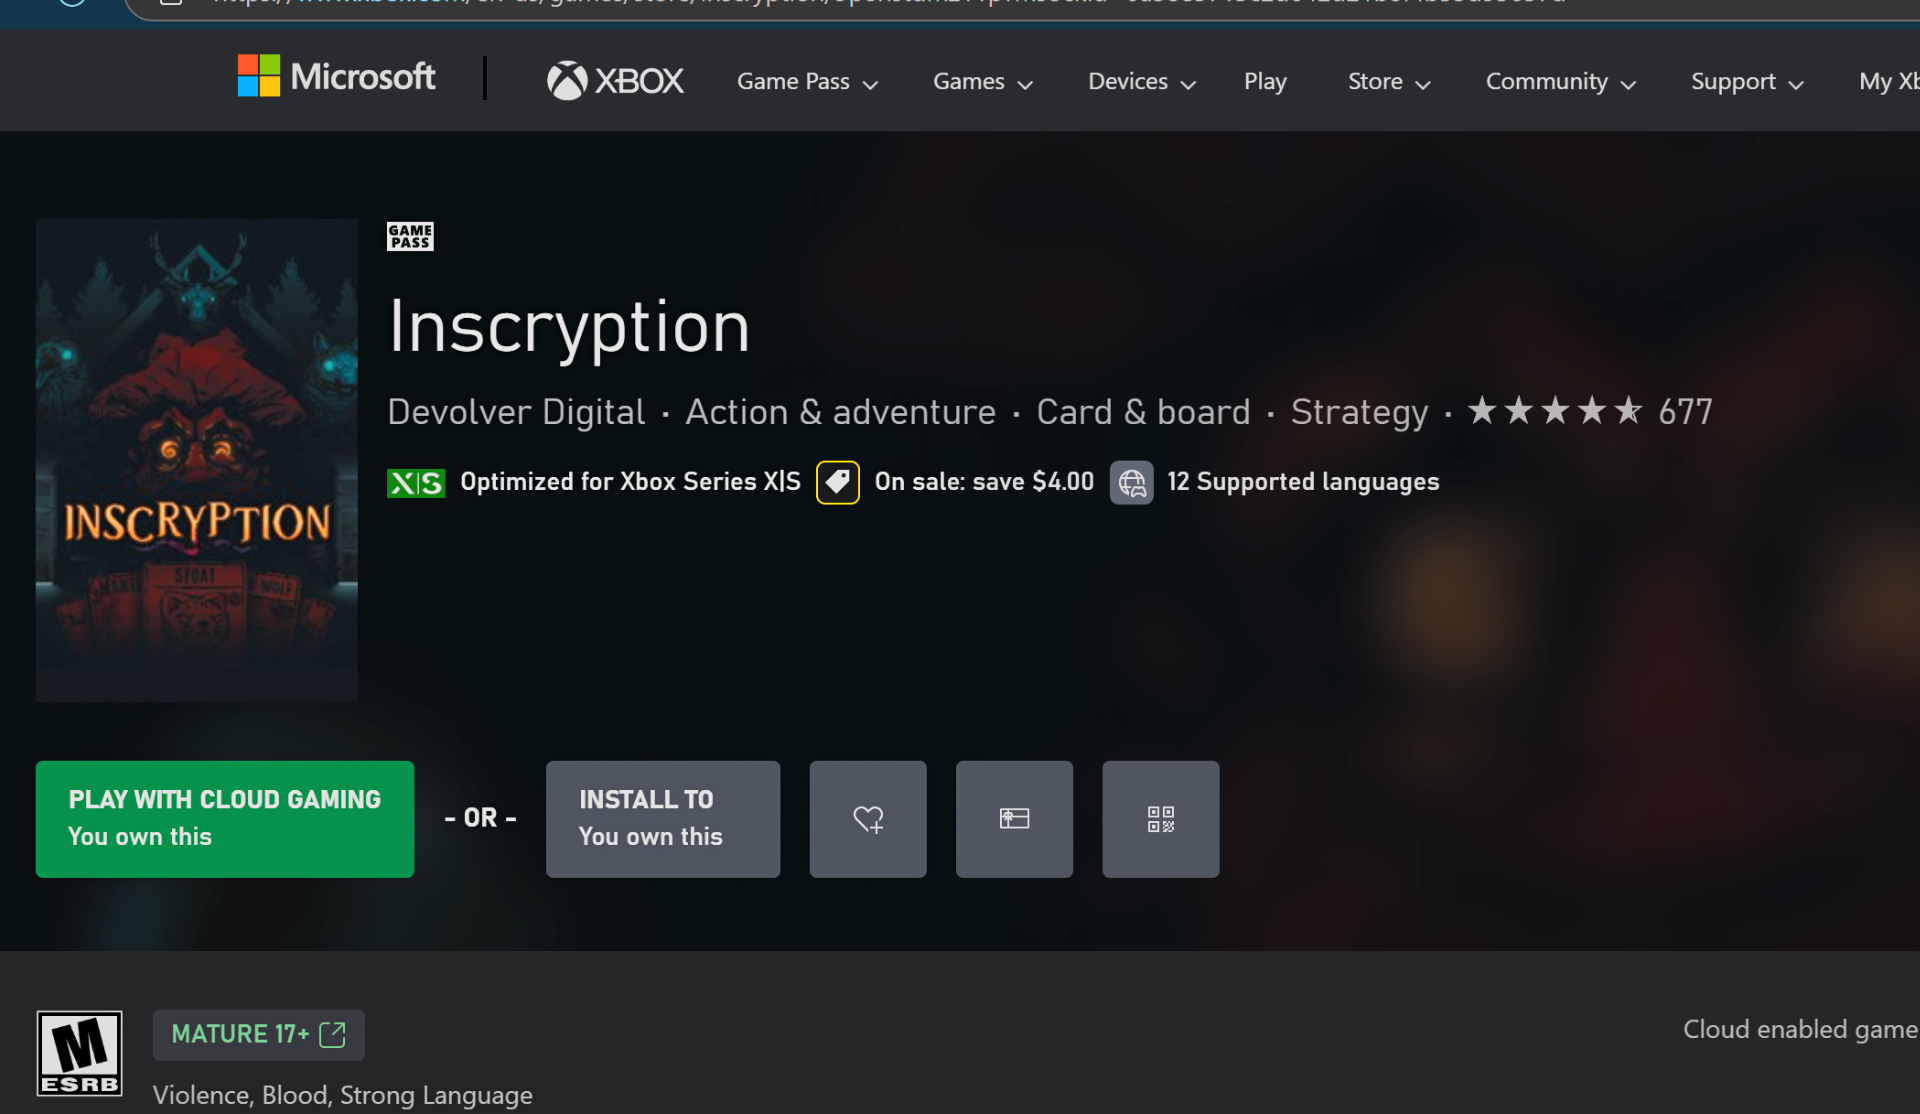
Task: Click the supported languages globe icon
Action: (x=1131, y=483)
